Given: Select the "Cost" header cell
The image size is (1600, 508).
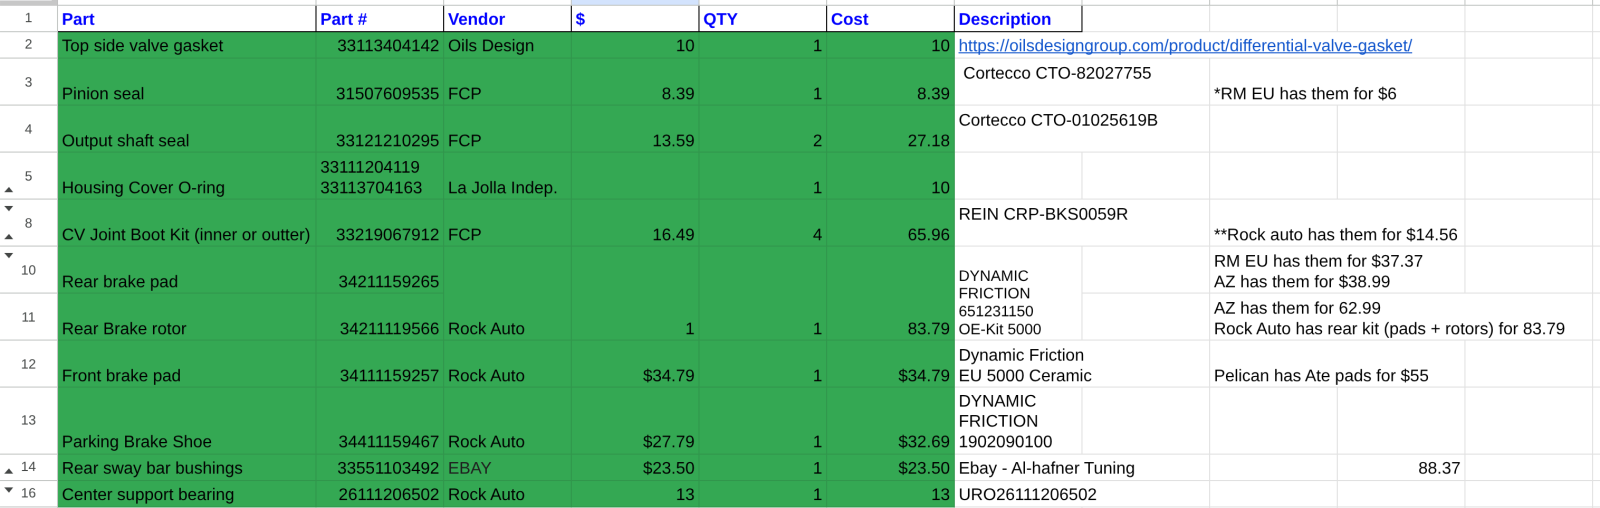Looking at the screenshot, I should pyautogui.click(x=891, y=19).
